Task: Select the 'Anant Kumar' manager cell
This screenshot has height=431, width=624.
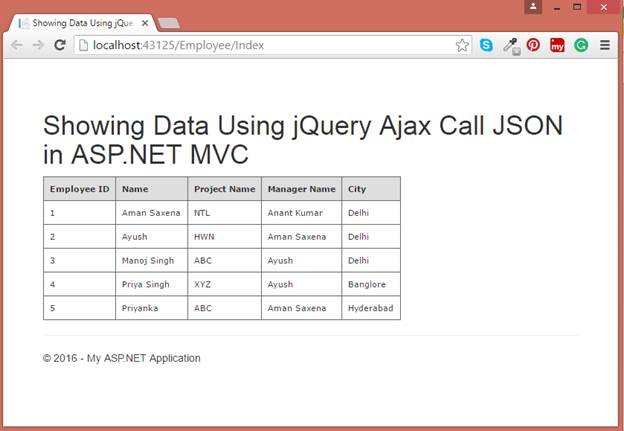Action: click(x=301, y=213)
